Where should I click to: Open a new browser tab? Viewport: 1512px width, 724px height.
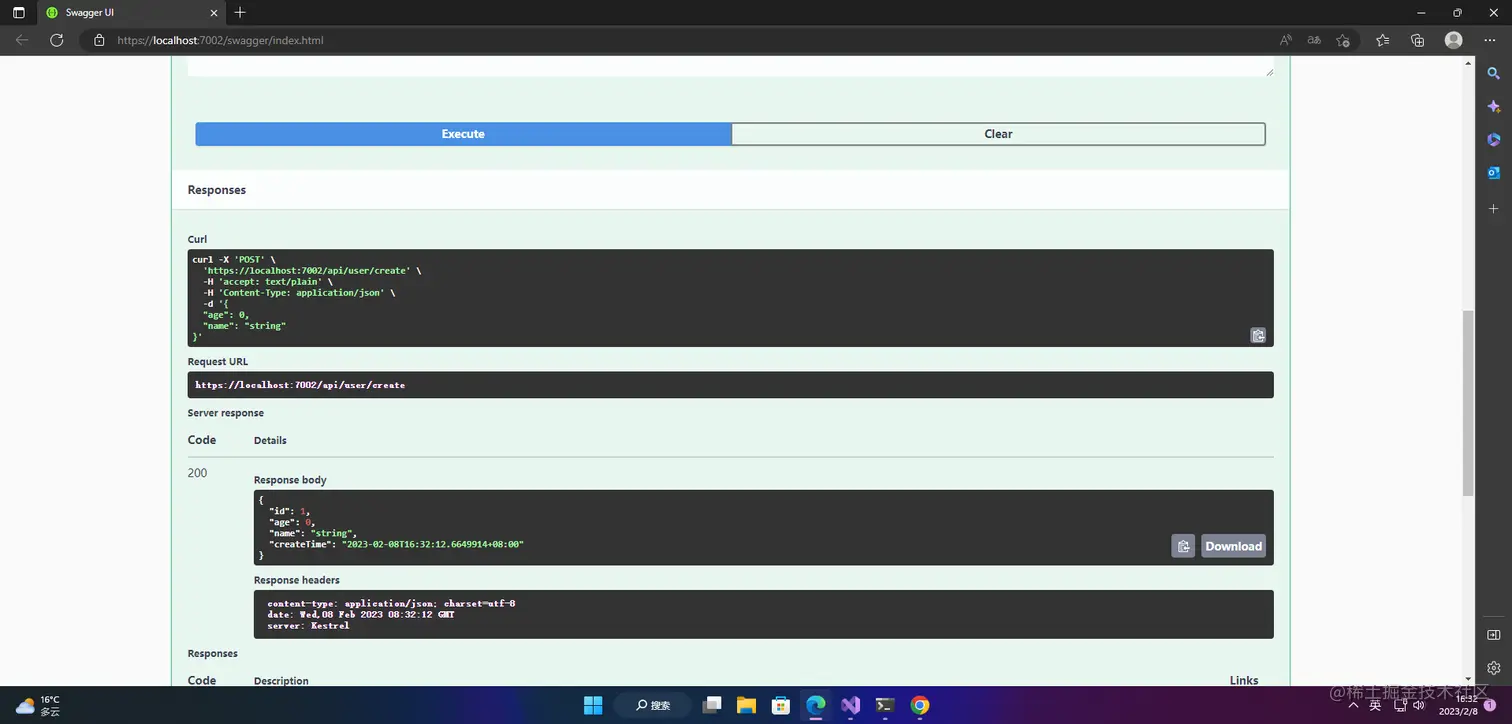click(x=240, y=13)
